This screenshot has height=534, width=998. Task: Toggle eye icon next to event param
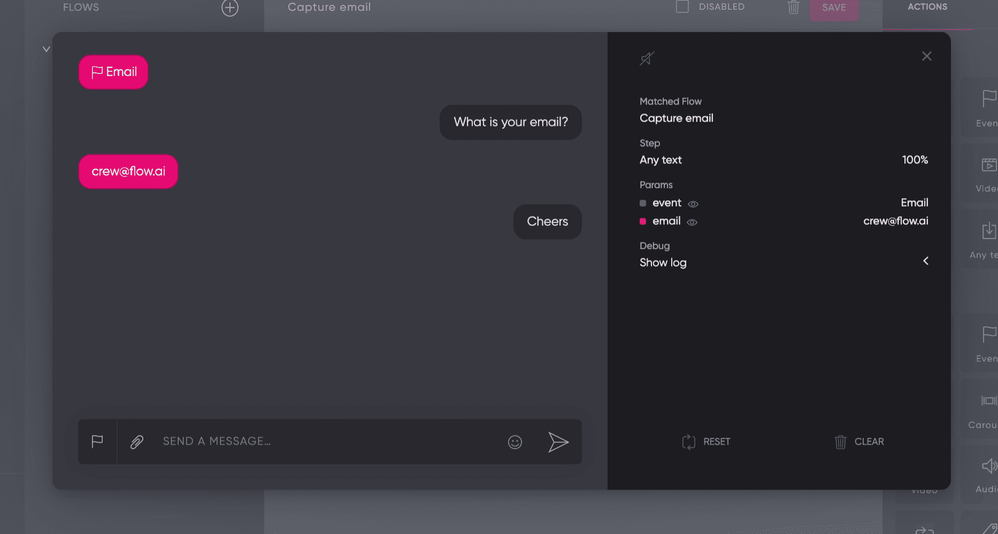[x=693, y=204]
